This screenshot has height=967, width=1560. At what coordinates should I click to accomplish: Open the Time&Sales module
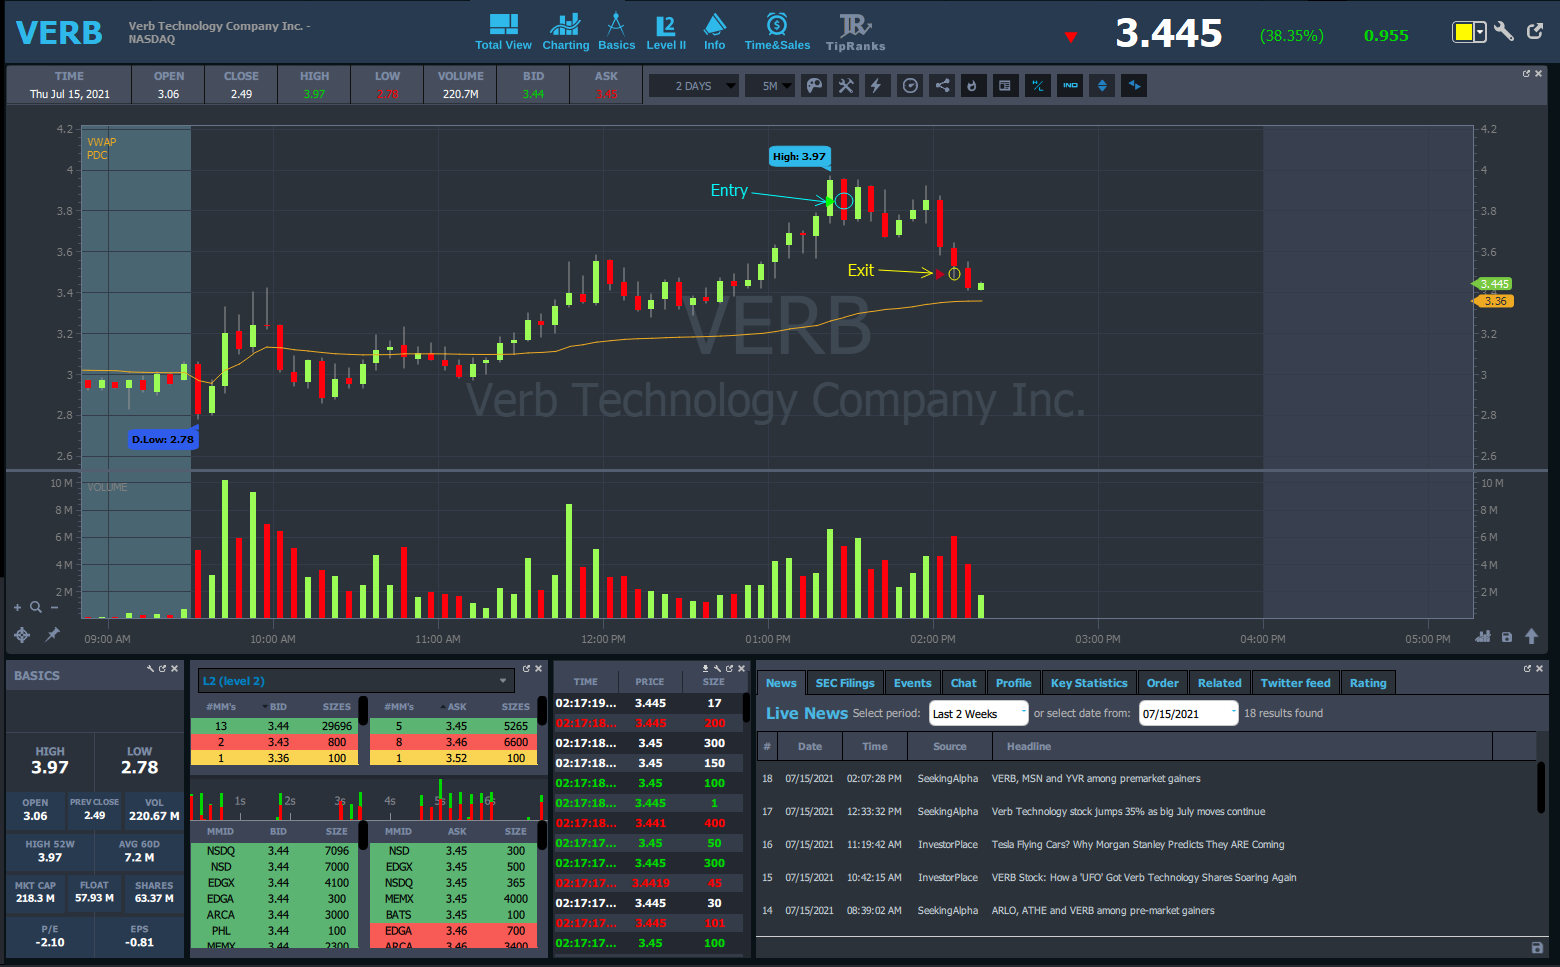pyautogui.click(x=777, y=32)
